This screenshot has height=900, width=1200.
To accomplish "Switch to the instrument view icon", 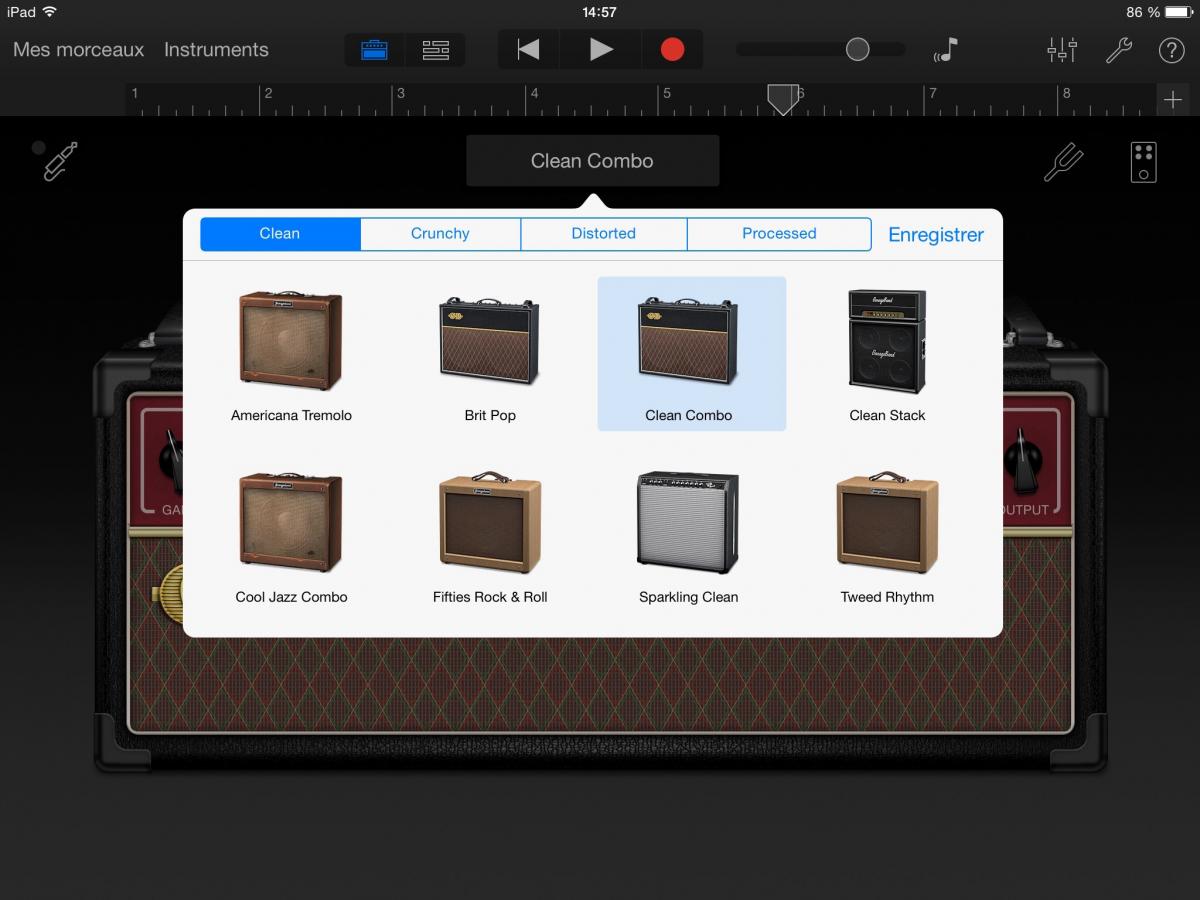I will [375, 49].
